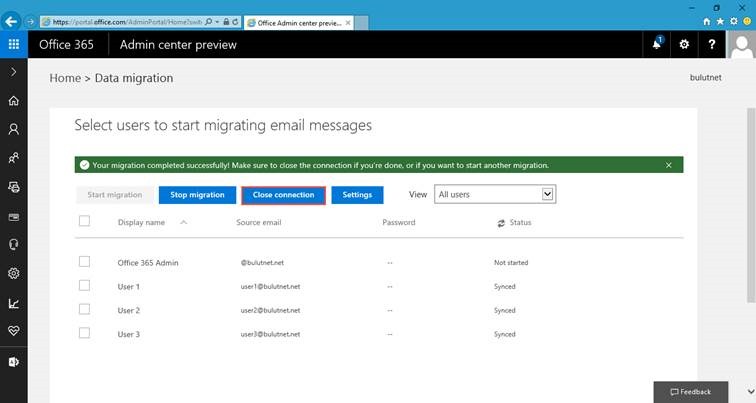Image resolution: width=756 pixels, height=403 pixels.
Task: Go to Home icon in sidebar
Action: pyautogui.click(x=14, y=101)
